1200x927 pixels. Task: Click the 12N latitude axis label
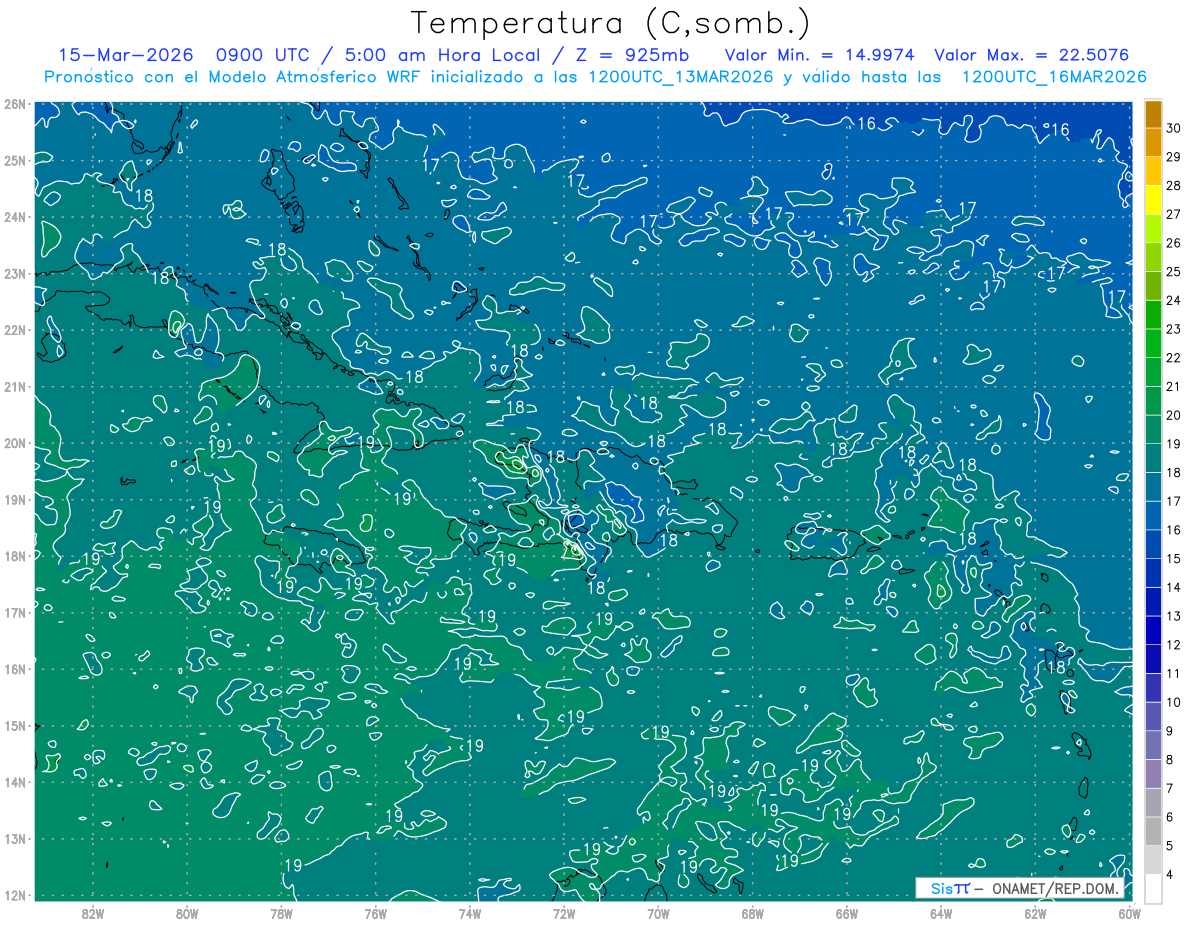tap(14, 895)
